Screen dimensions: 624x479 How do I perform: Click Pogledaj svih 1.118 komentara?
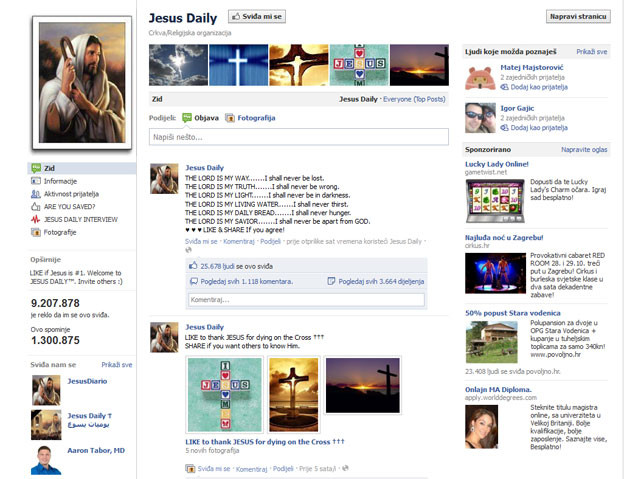[x=247, y=281]
